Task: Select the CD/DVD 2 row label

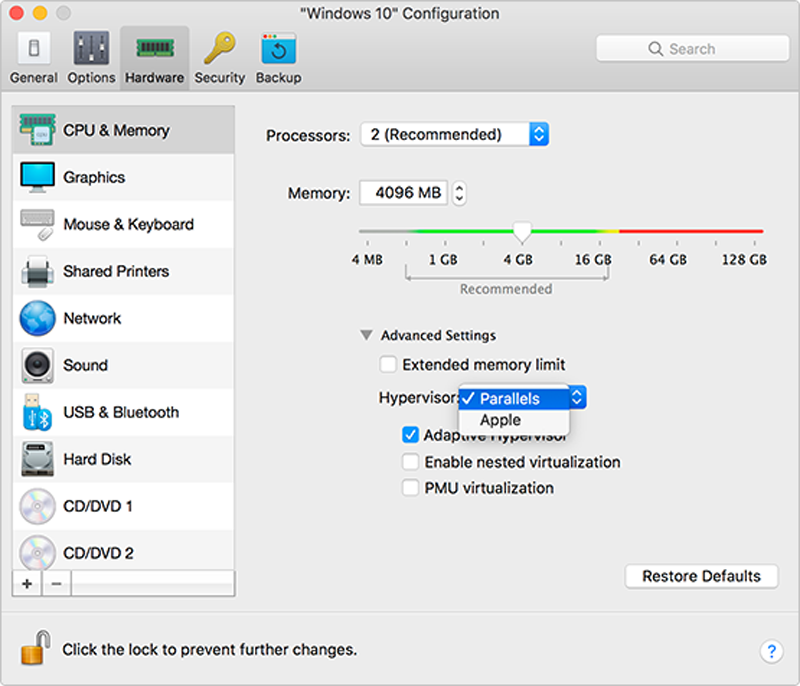Action: coord(98,553)
